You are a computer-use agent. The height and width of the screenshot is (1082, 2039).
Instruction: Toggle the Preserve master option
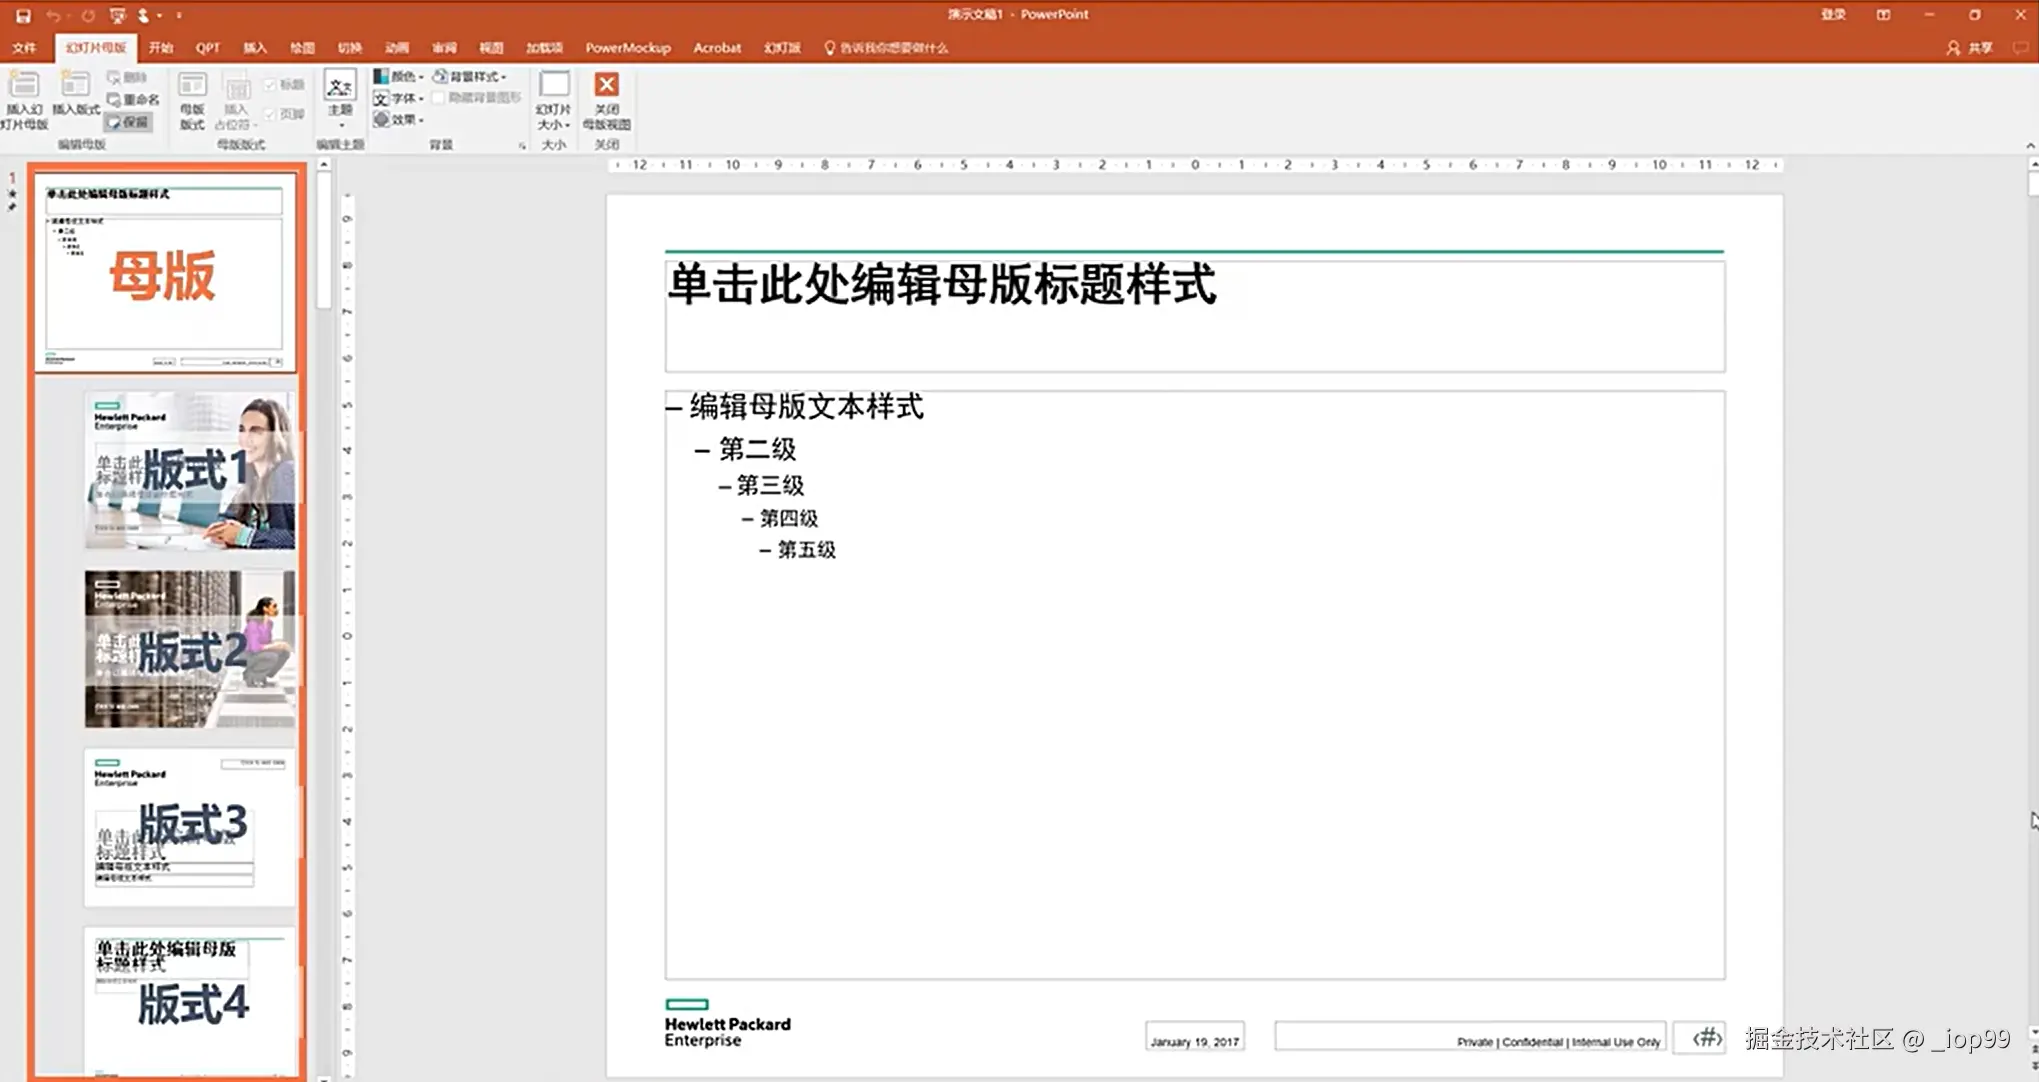(x=130, y=121)
